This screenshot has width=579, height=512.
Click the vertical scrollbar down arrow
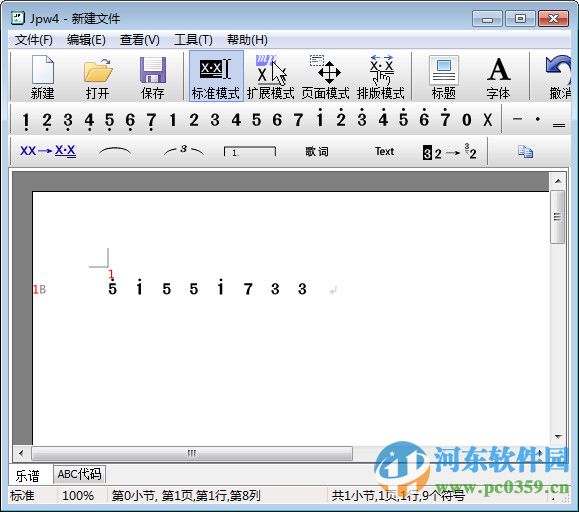click(x=558, y=437)
